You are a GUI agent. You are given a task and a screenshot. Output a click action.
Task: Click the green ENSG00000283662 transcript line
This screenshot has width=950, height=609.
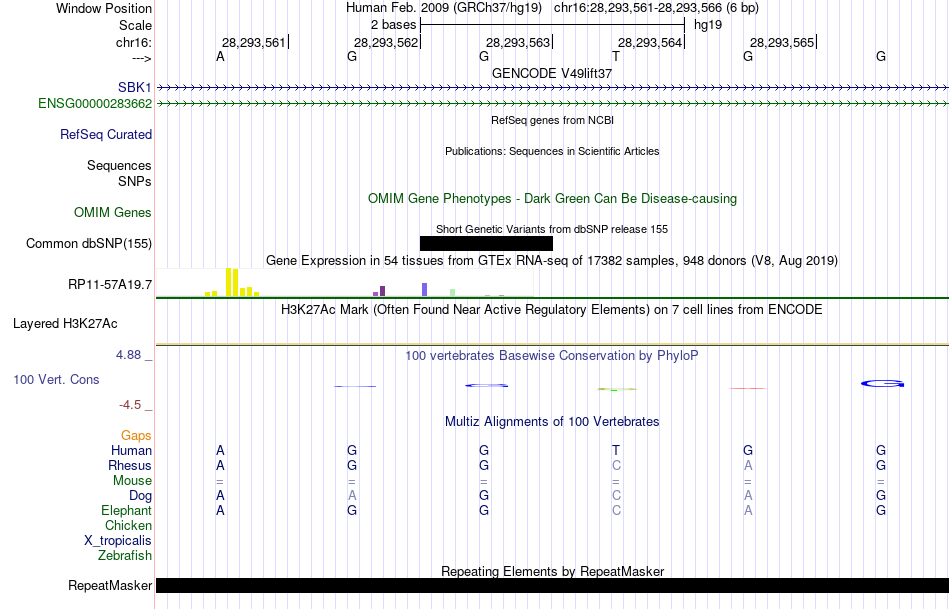[552, 104]
